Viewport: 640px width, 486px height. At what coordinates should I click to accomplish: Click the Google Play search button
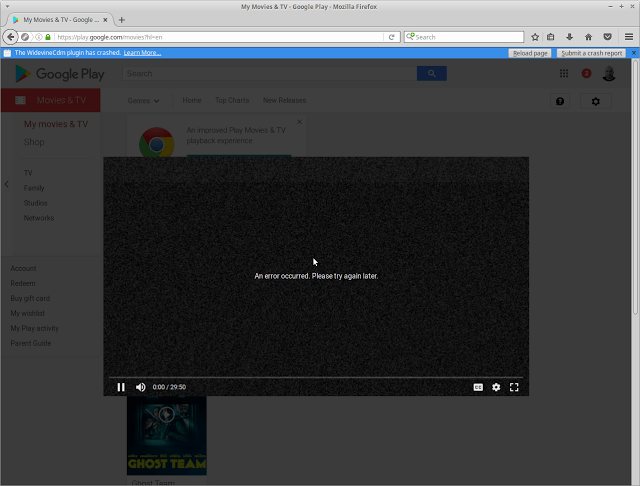pyautogui.click(x=432, y=73)
